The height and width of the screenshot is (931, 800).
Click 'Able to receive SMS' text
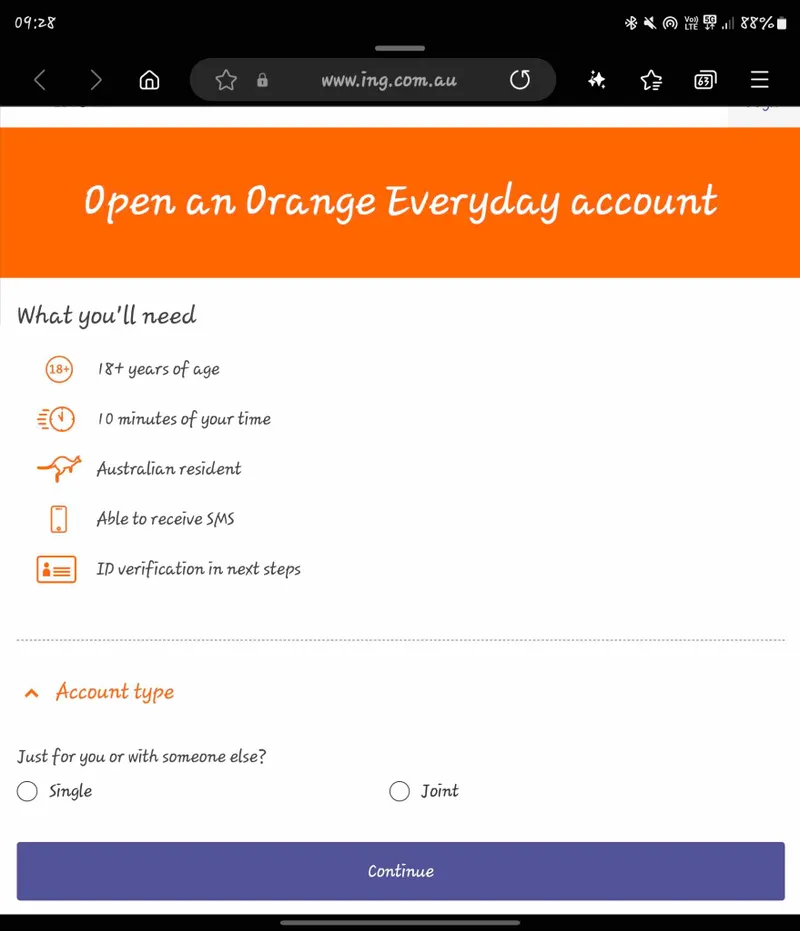166,519
